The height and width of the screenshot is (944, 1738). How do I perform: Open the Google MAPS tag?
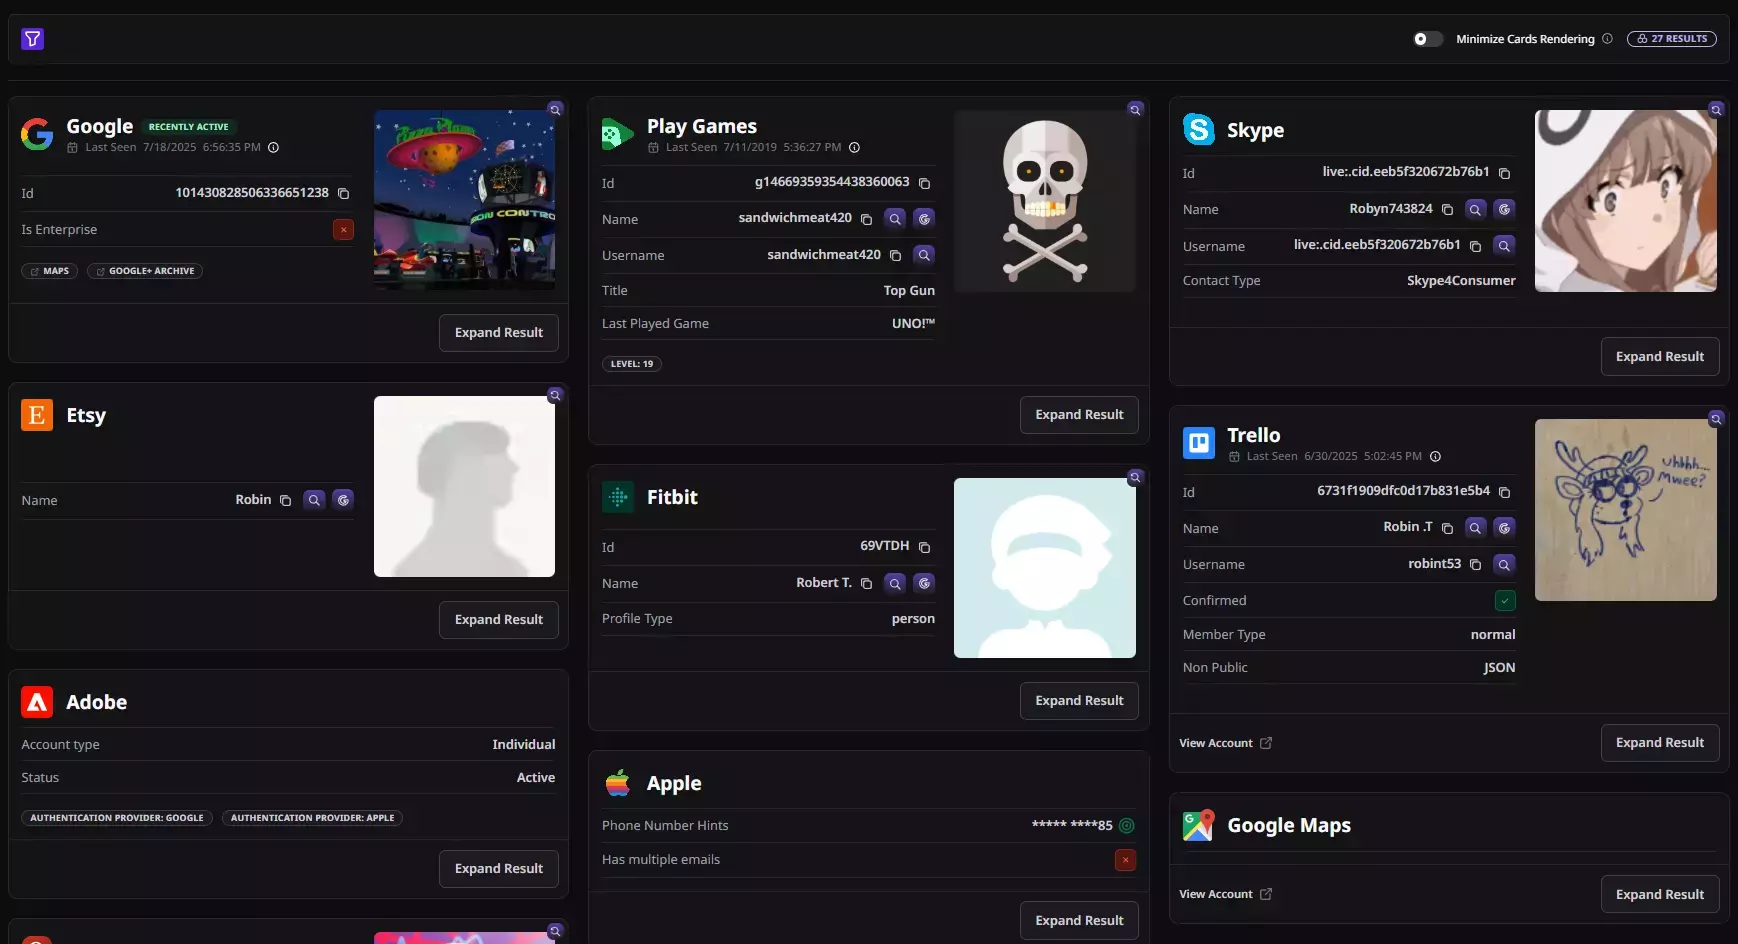click(50, 271)
